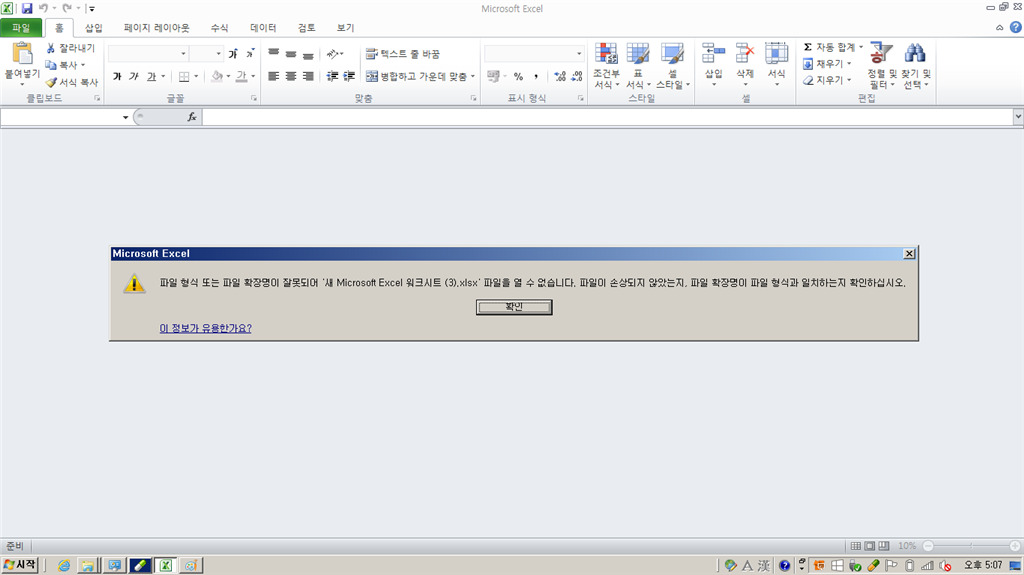Click the 붙여넣기 paste icon
The image size is (1024, 575).
(22, 55)
